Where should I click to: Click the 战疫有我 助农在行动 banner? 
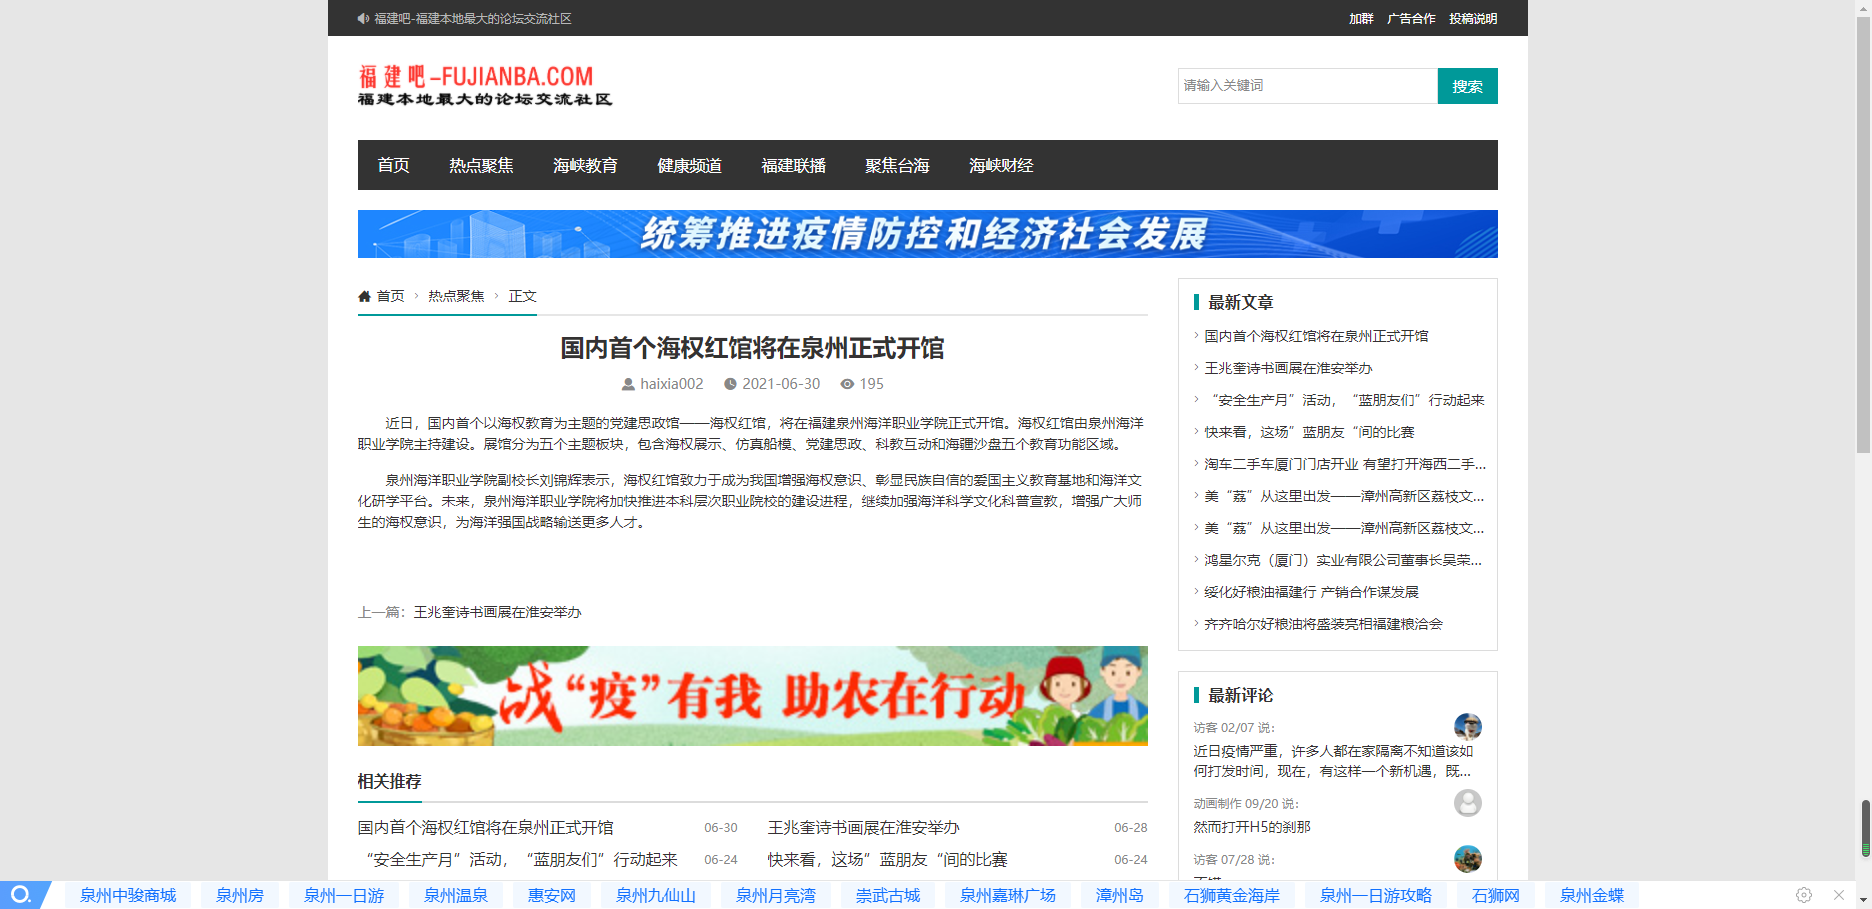752,696
